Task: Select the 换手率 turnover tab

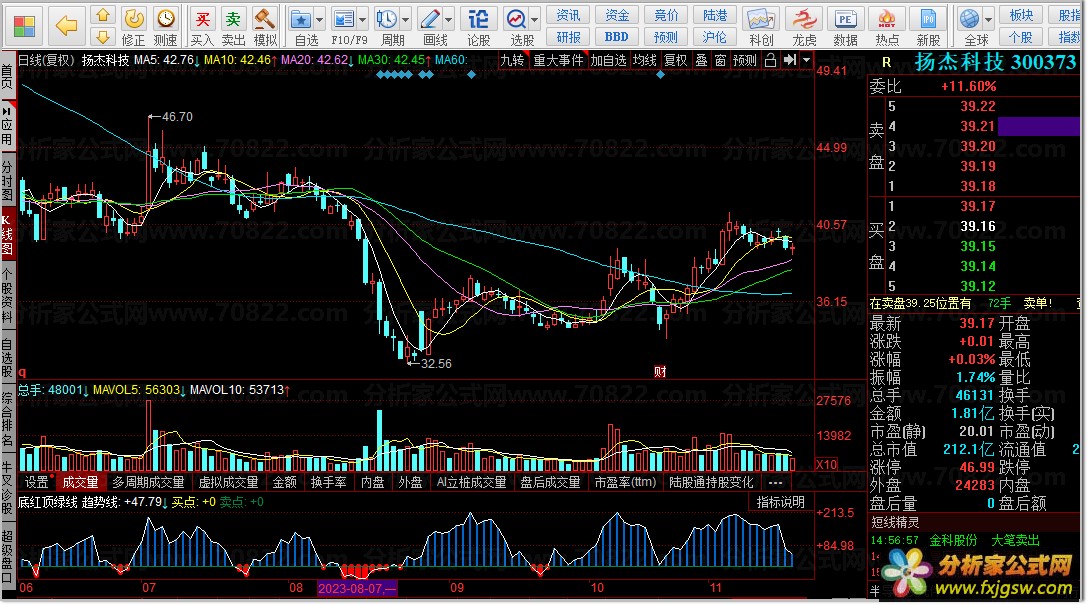Action: [x=329, y=482]
